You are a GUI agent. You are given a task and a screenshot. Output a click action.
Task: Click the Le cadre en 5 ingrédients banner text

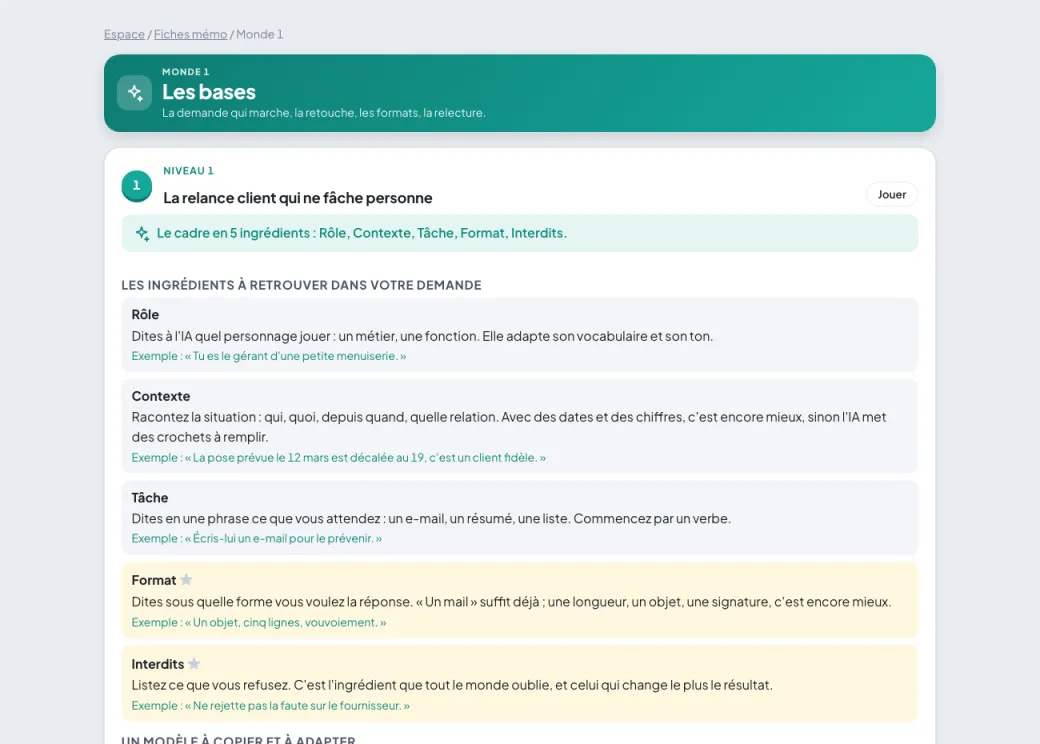(361, 233)
